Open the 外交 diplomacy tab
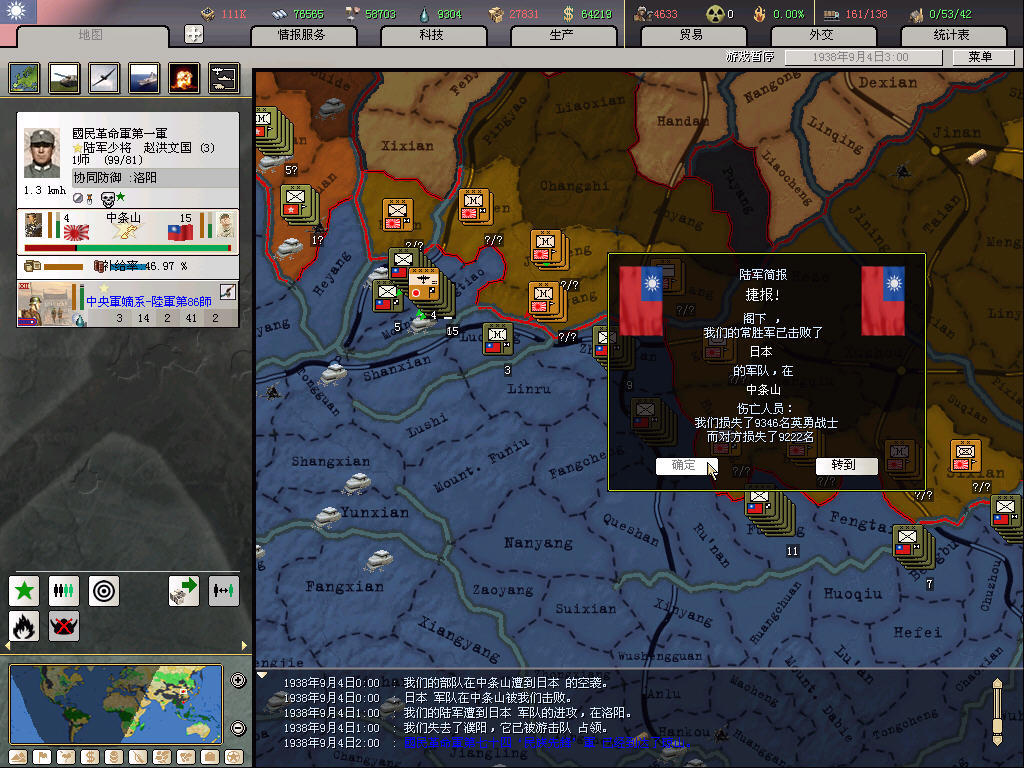Viewport: 1024px width, 768px height. point(821,35)
